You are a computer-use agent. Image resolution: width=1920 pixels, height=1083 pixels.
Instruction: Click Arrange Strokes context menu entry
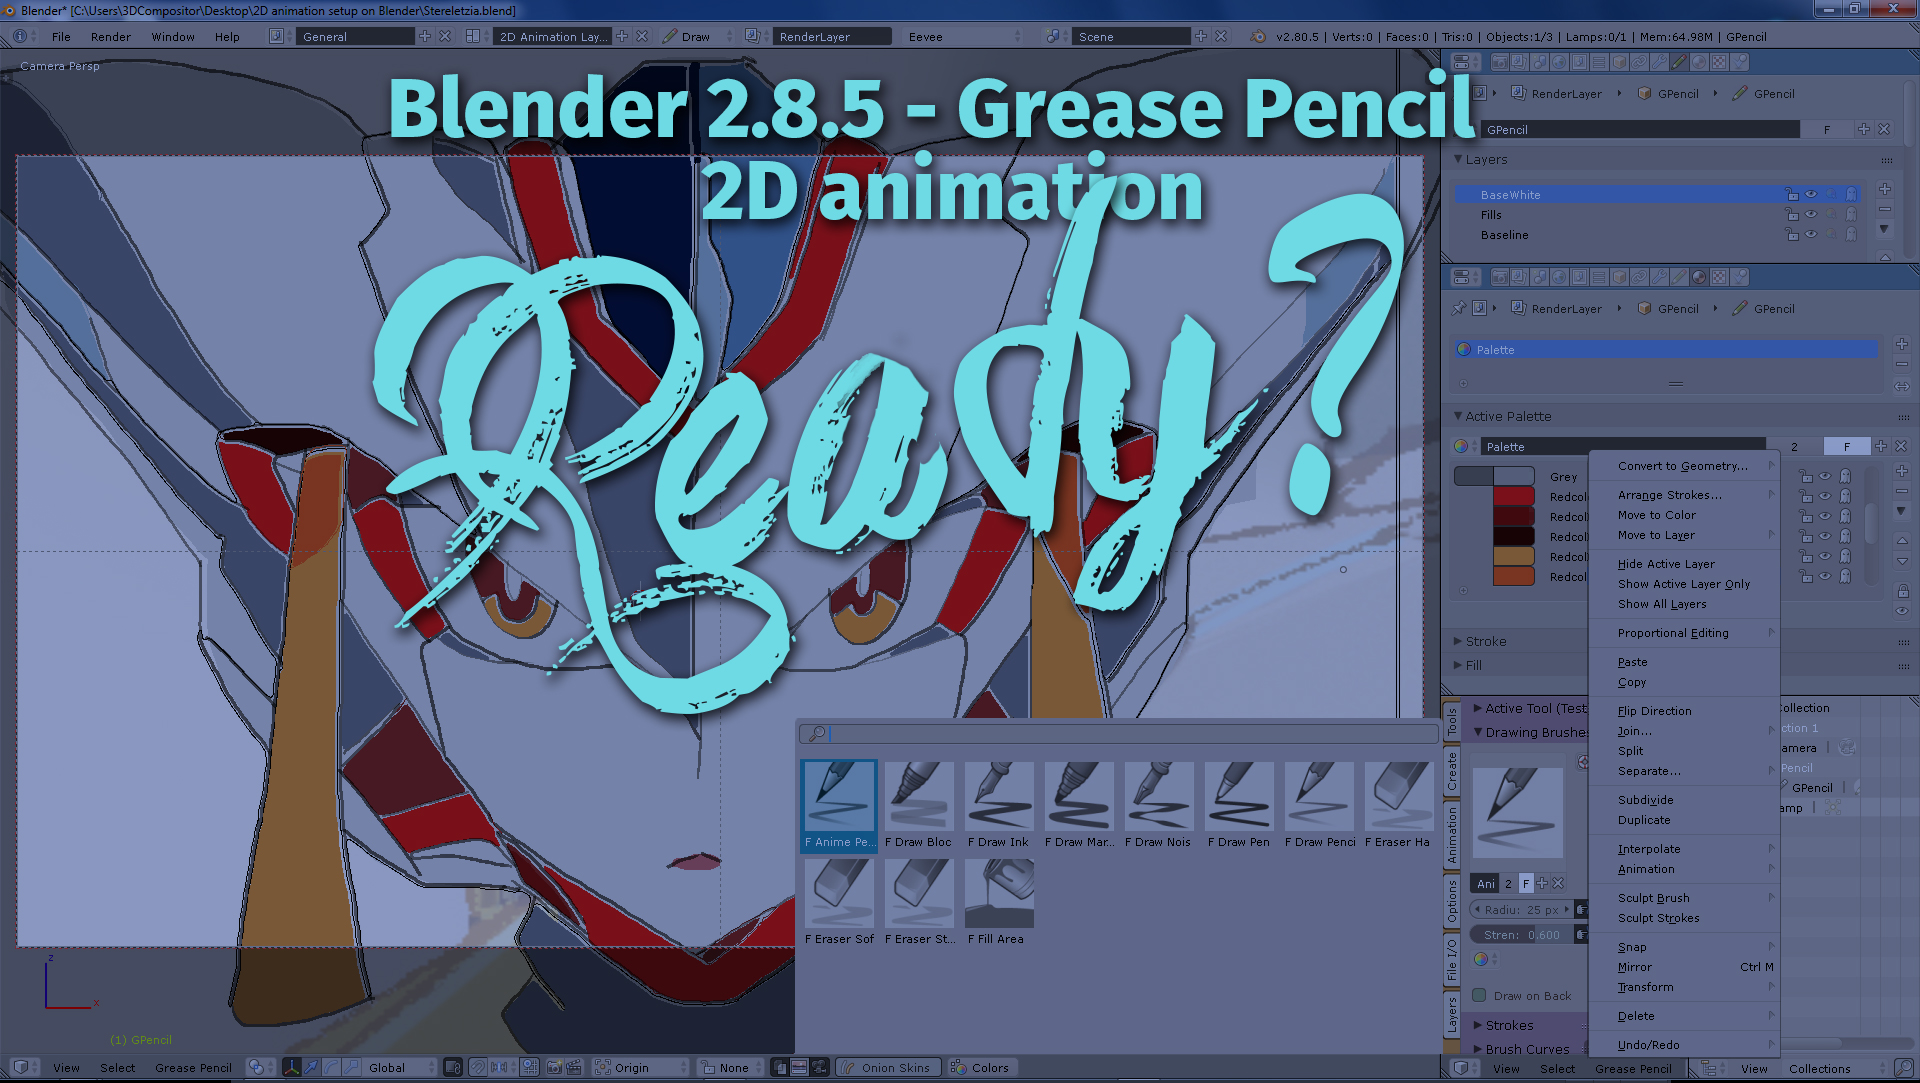pos(1668,493)
